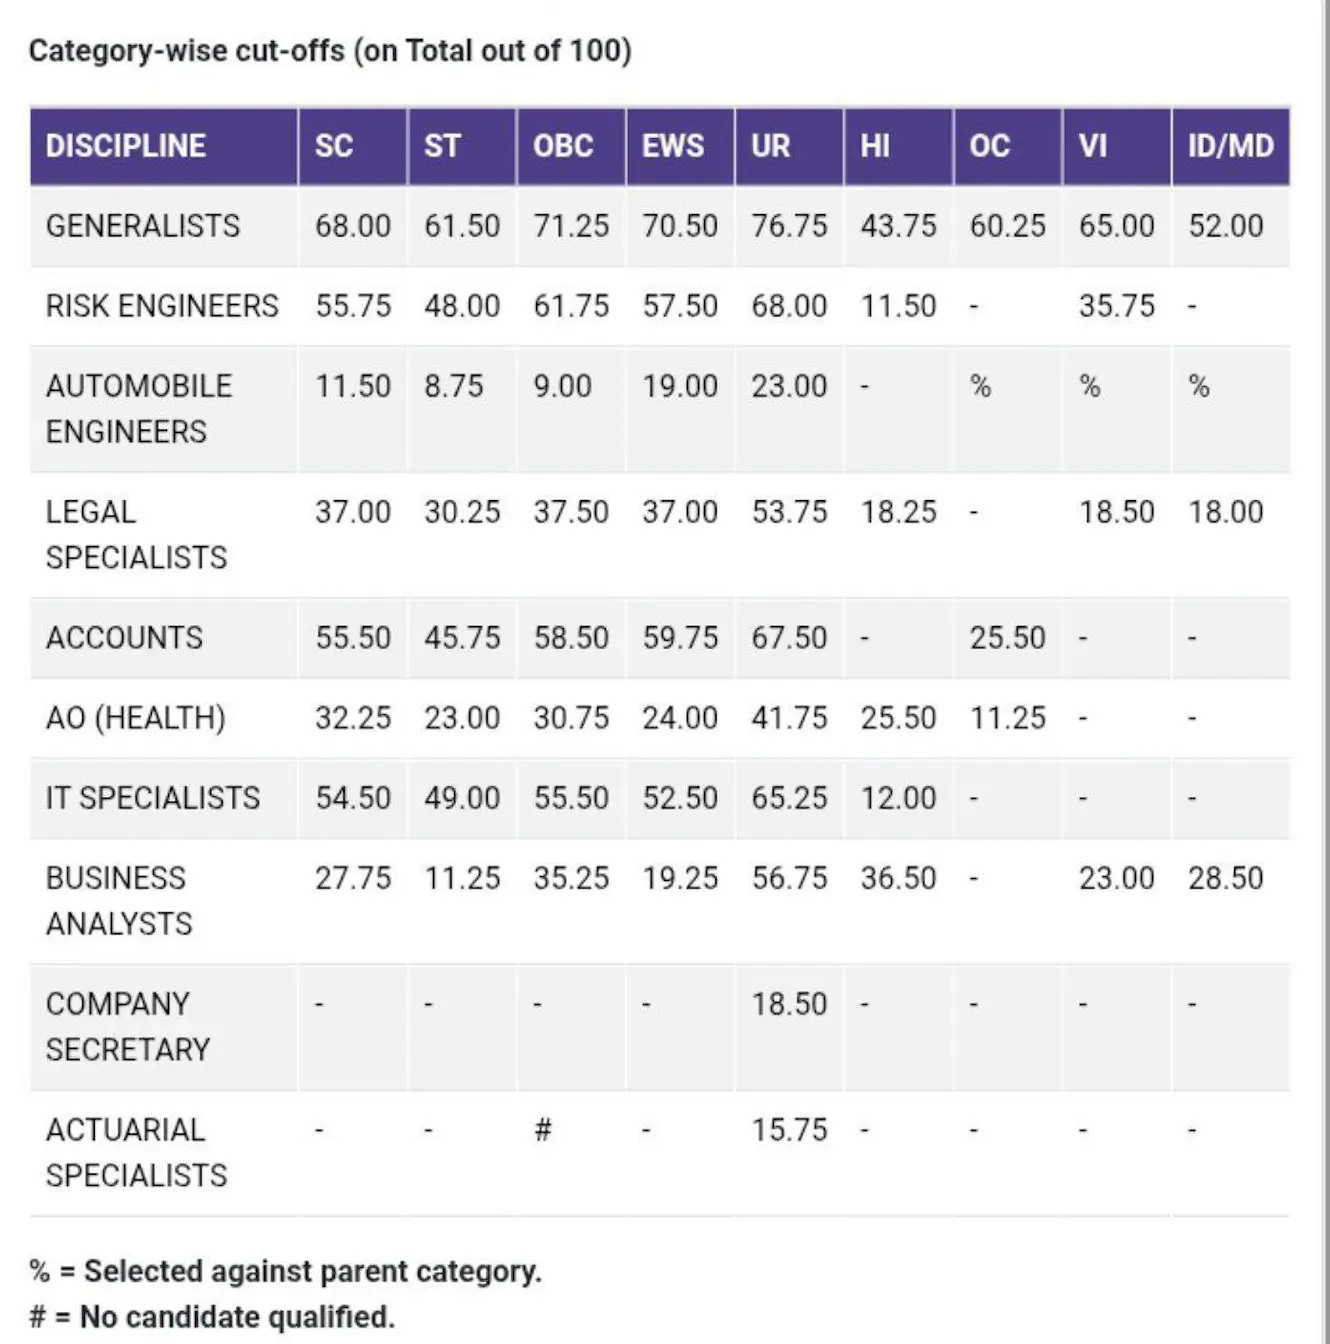Select the ID/MD column header
Viewport: 1330px width, 1344px height.
click(1230, 146)
